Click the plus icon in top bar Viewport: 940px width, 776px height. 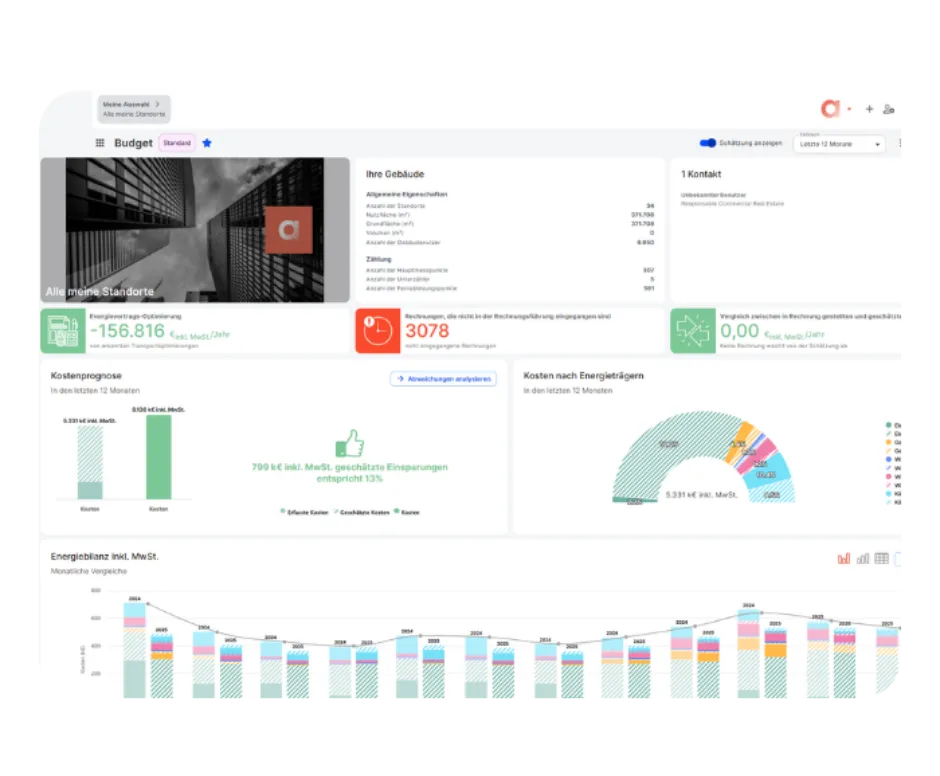[869, 109]
